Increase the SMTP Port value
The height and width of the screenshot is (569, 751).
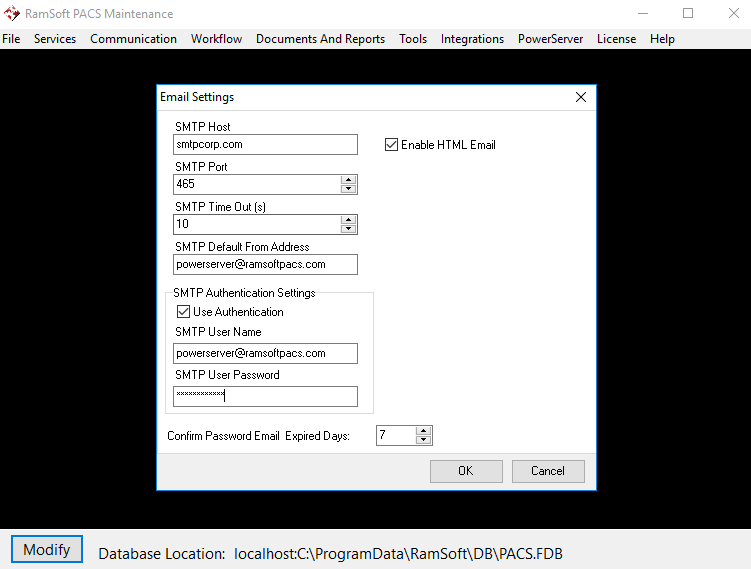tap(348, 180)
